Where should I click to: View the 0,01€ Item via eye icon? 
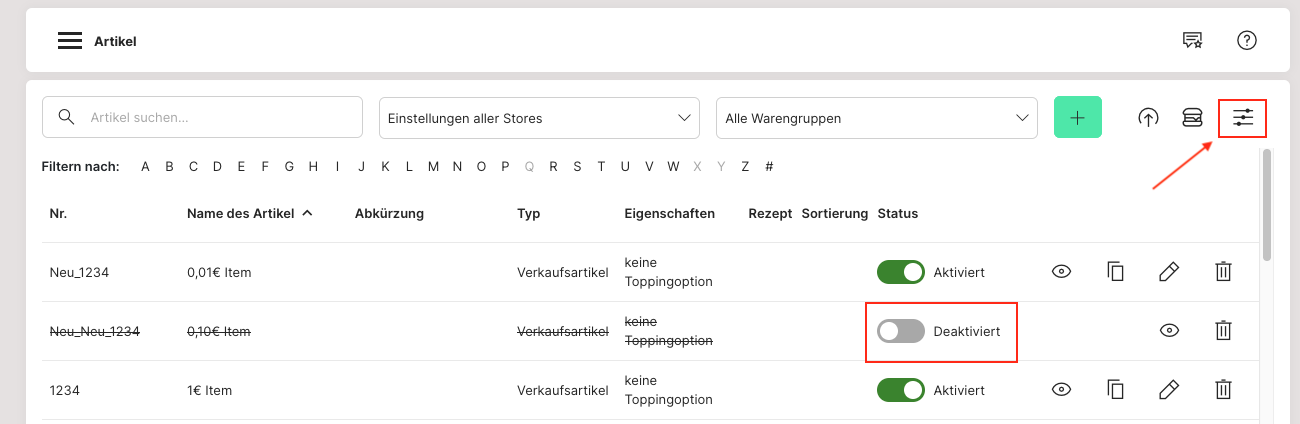[1061, 272]
